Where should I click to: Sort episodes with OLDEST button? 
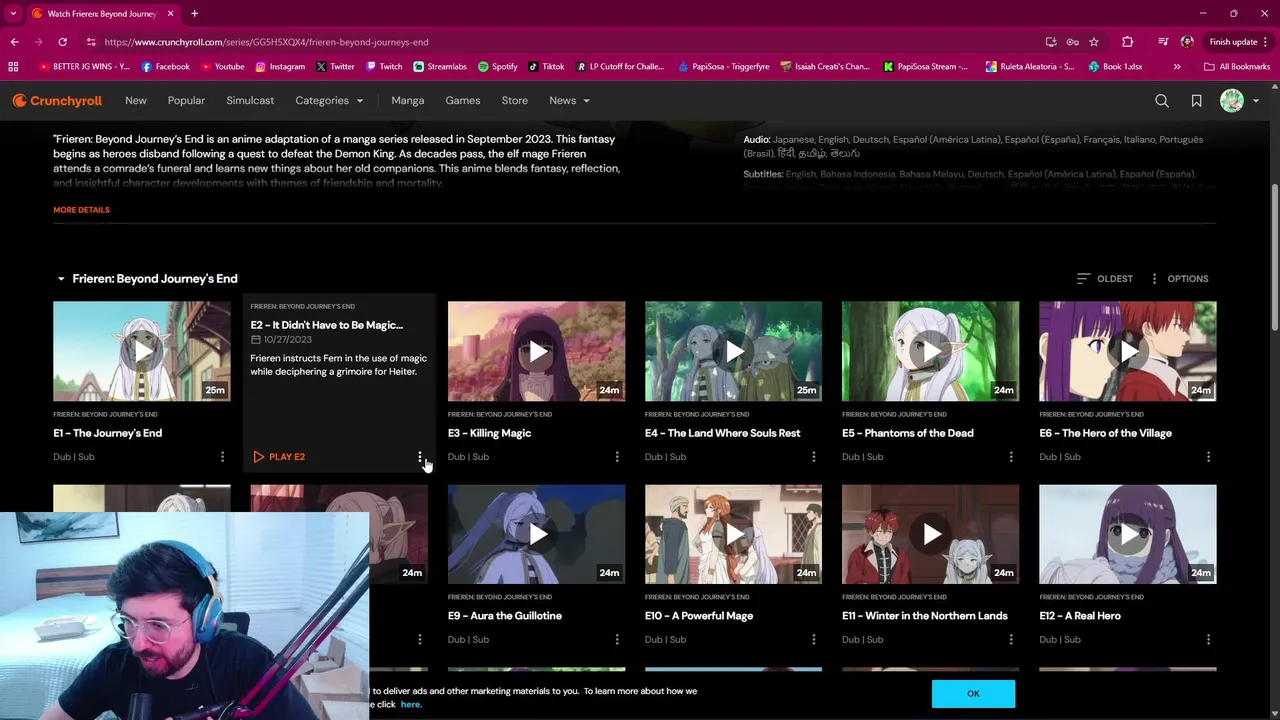pos(1105,279)
